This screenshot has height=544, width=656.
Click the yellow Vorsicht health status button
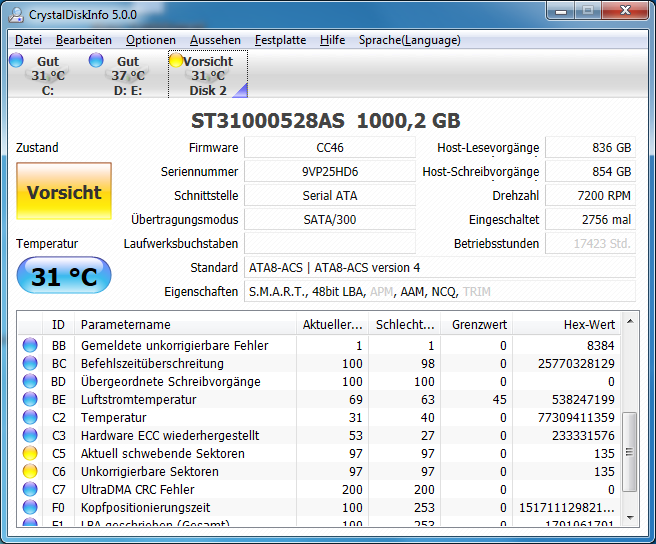(64, 191)
